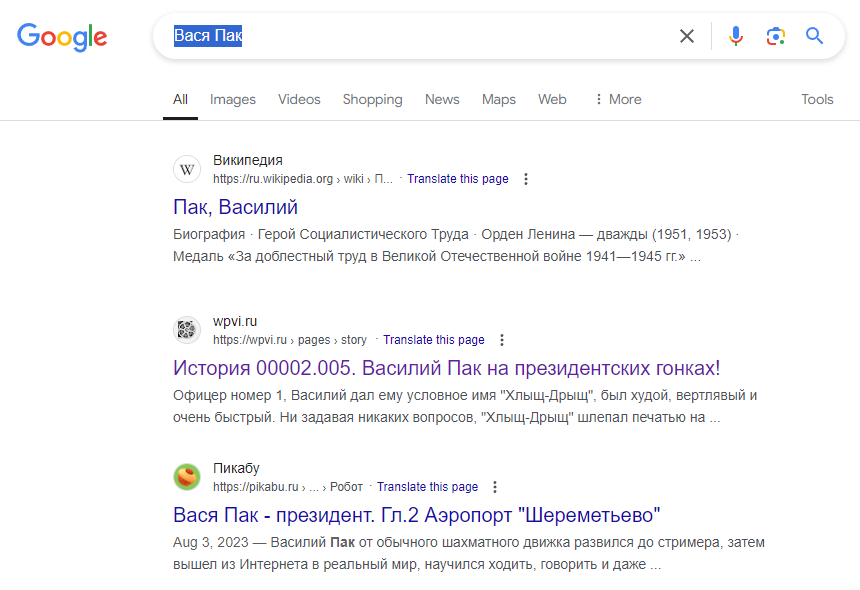The height and width of the screenshot is (590, 860).
Task: Start voice search with microphone icon
Action: click(736, 37)
